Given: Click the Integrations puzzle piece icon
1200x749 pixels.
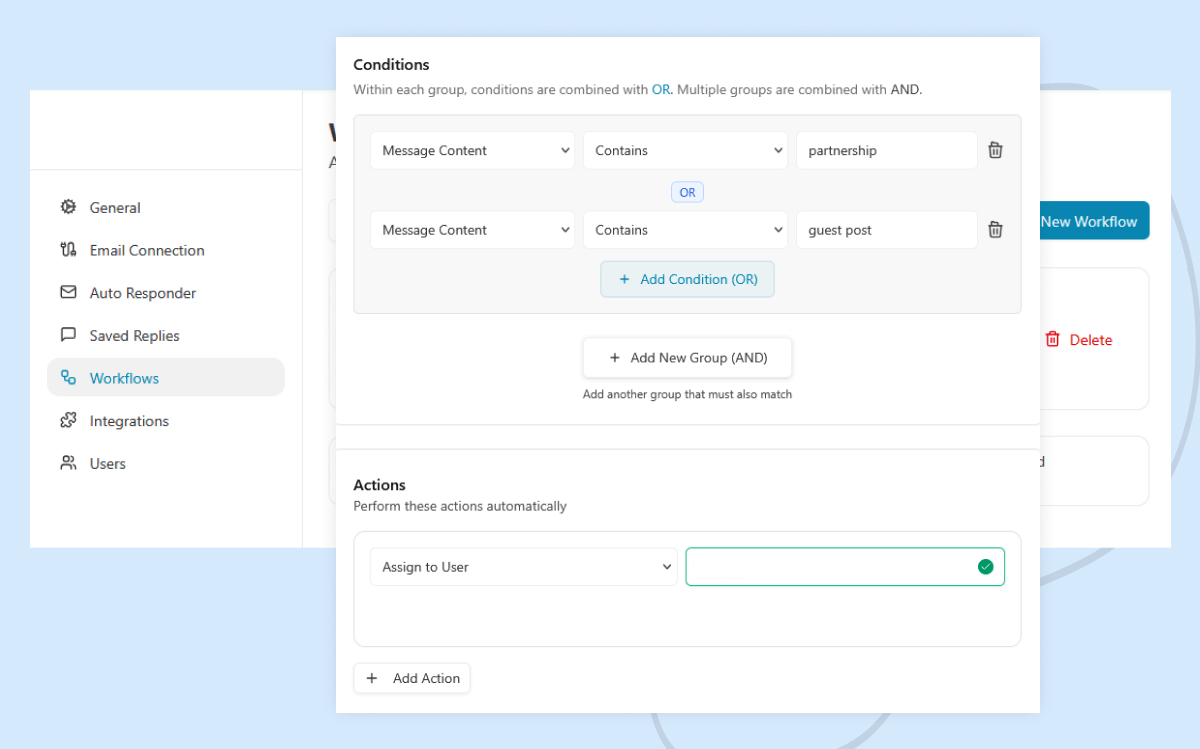Looking at the screenshot, I should pos(68,421).
